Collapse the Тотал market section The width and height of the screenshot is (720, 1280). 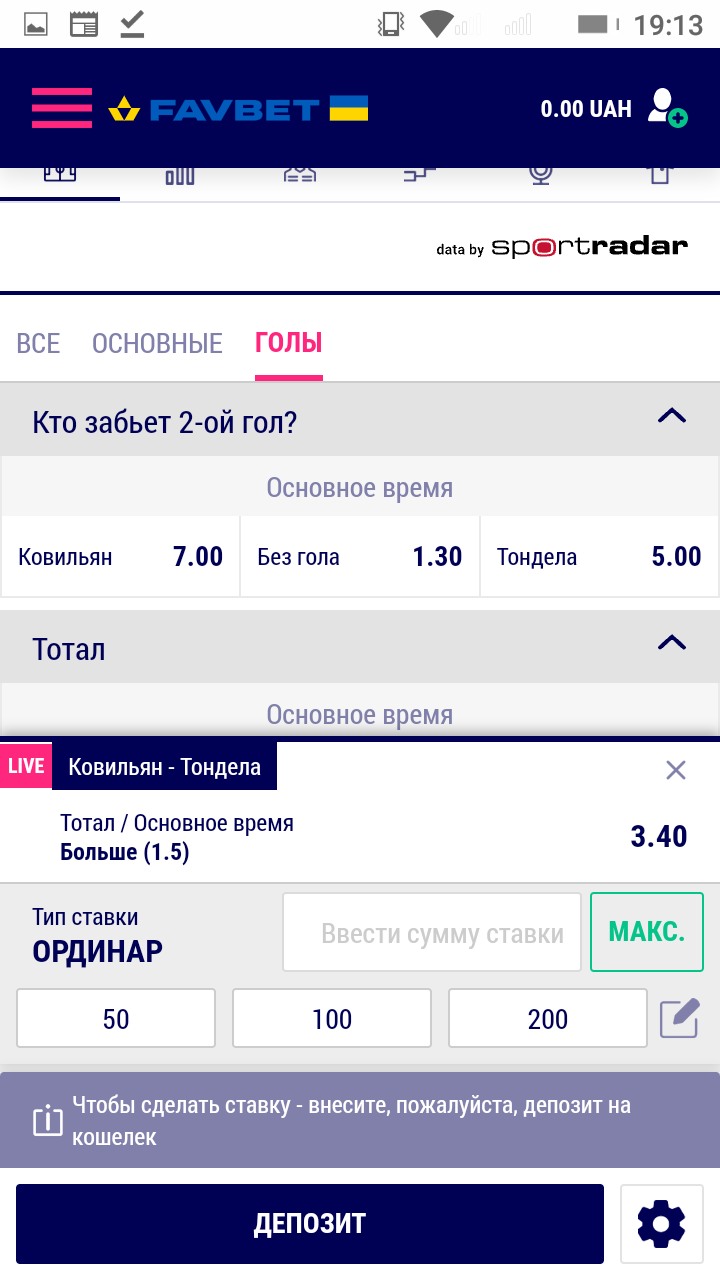point(671,643)
